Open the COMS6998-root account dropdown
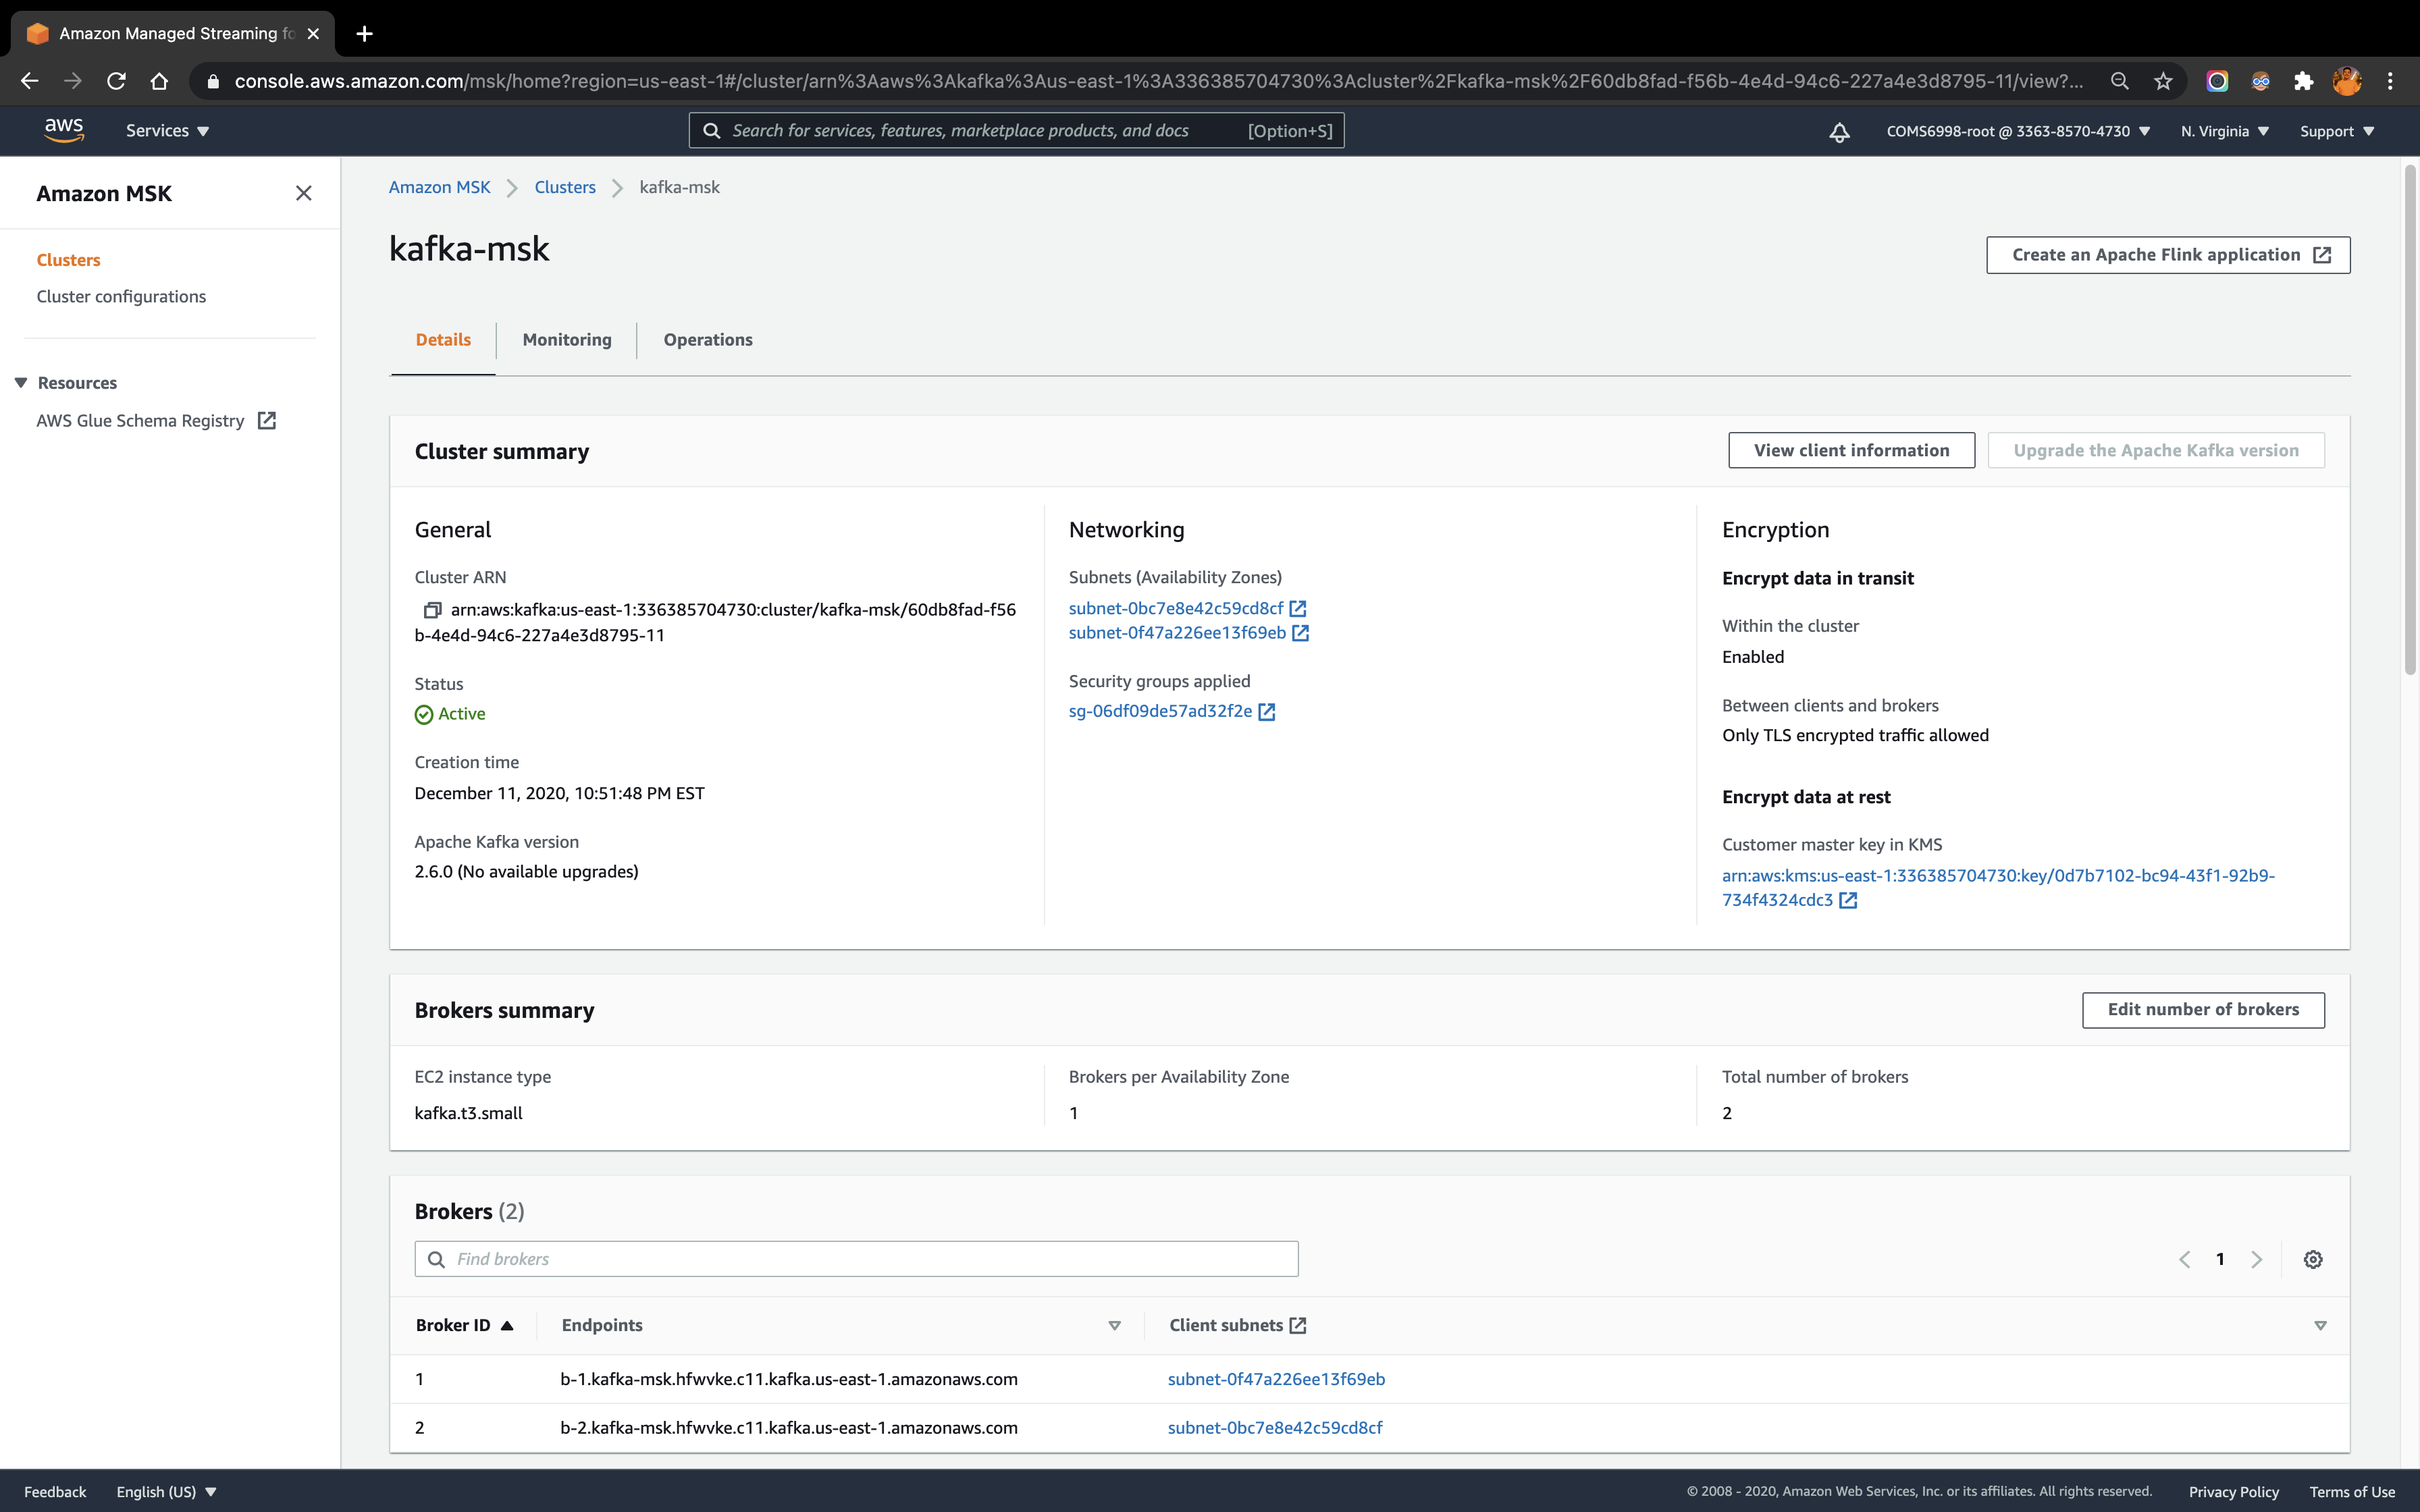This screenshot has width=2420, height=1512. pos(2017,131)
